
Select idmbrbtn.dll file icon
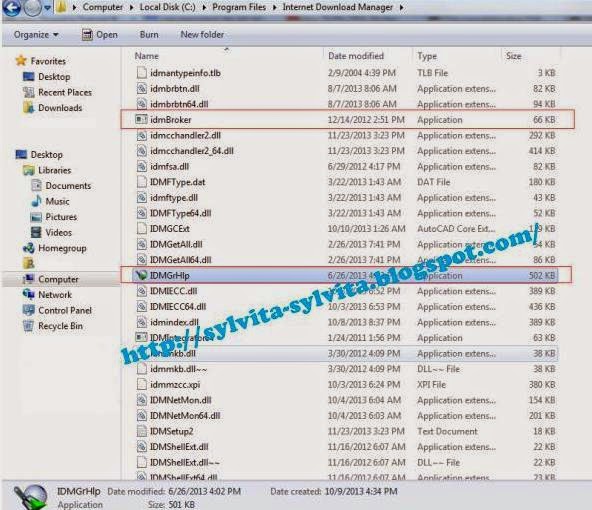click(141, 88)
